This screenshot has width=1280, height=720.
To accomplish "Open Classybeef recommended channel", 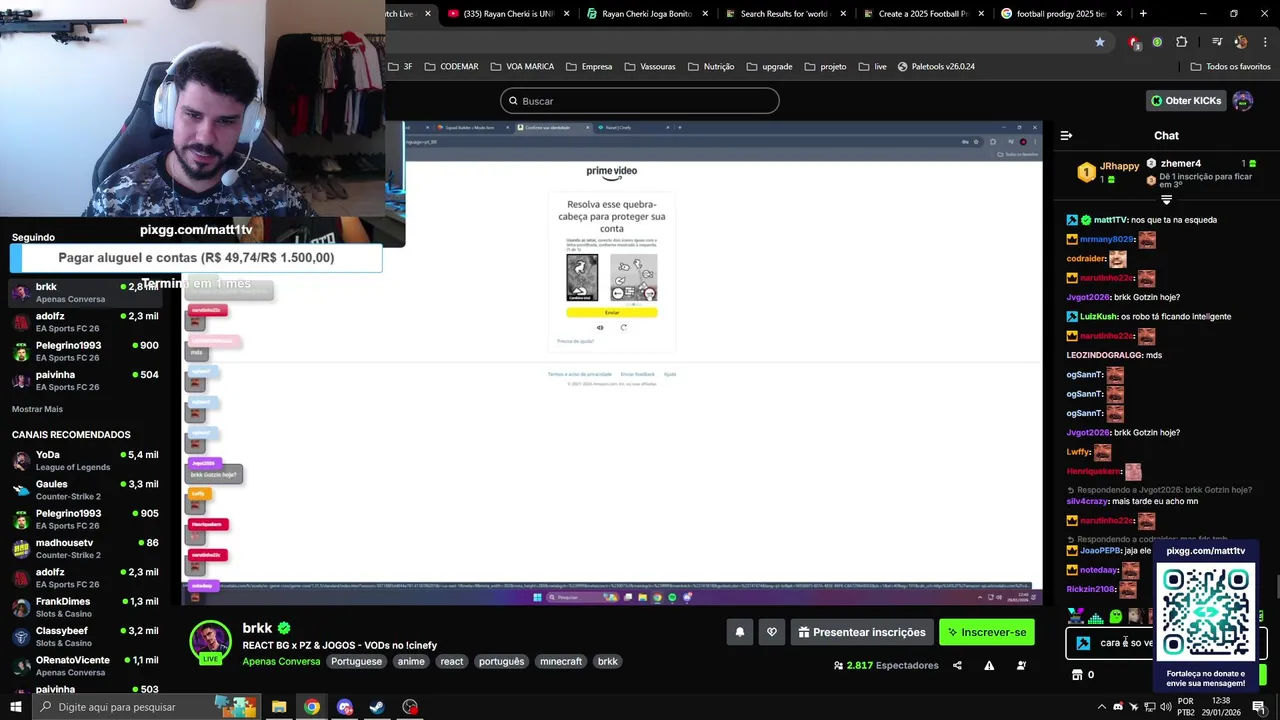I will click(85, 637).
